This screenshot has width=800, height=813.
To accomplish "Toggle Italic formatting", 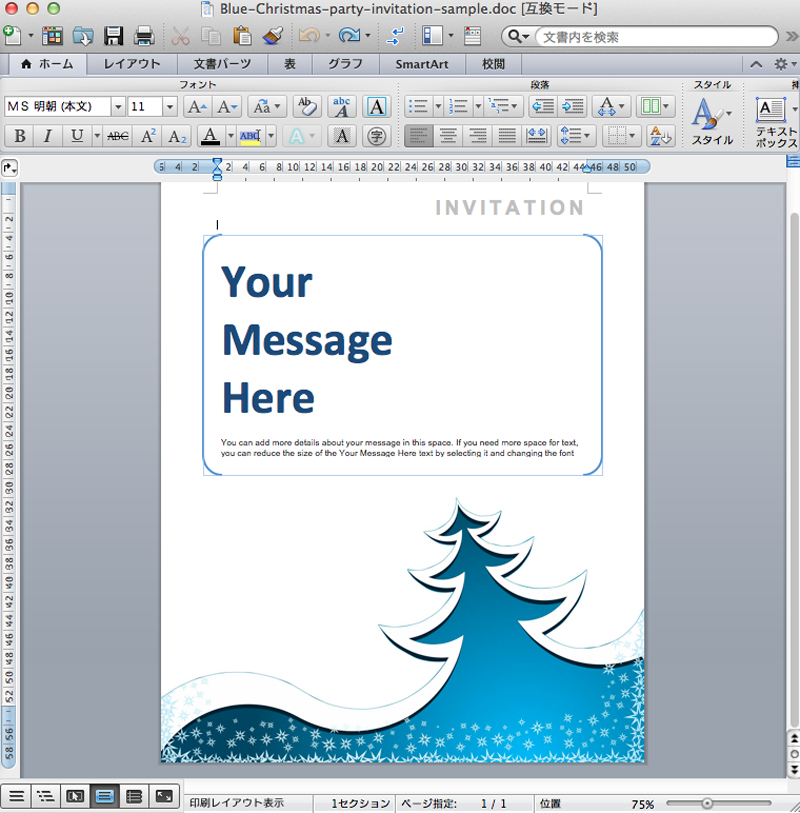I will (47, 136).
